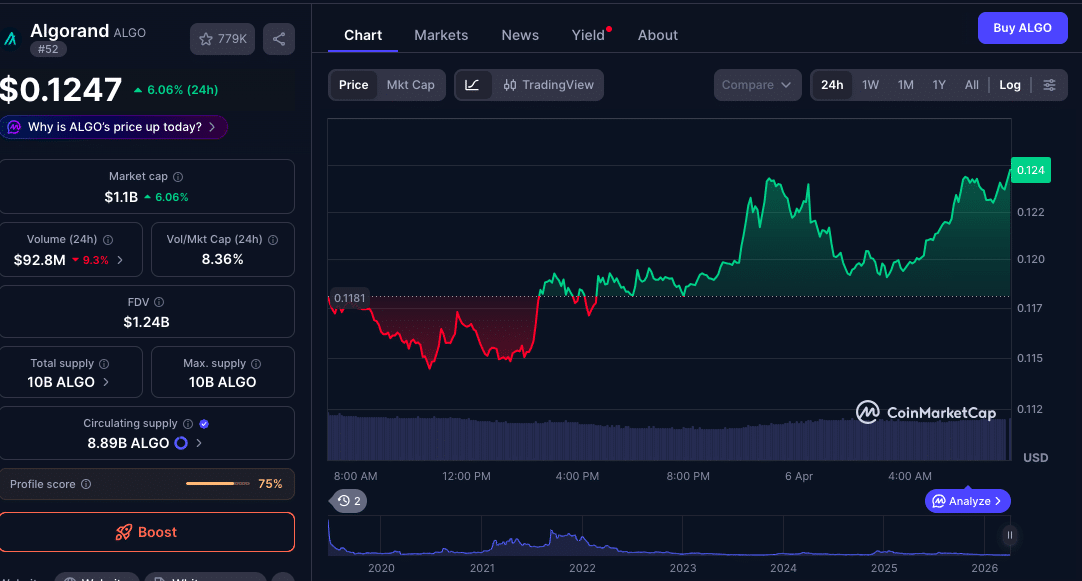
Task: Switch chart to Mkt Cap view
Action: 412,85
